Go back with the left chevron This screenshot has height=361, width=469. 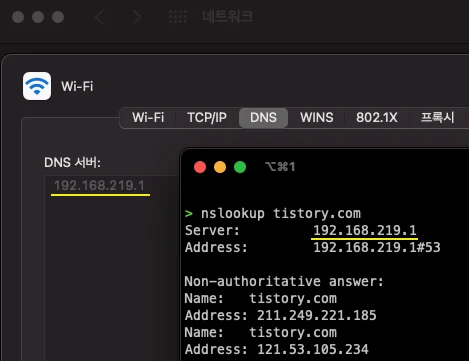pos(99,17)
